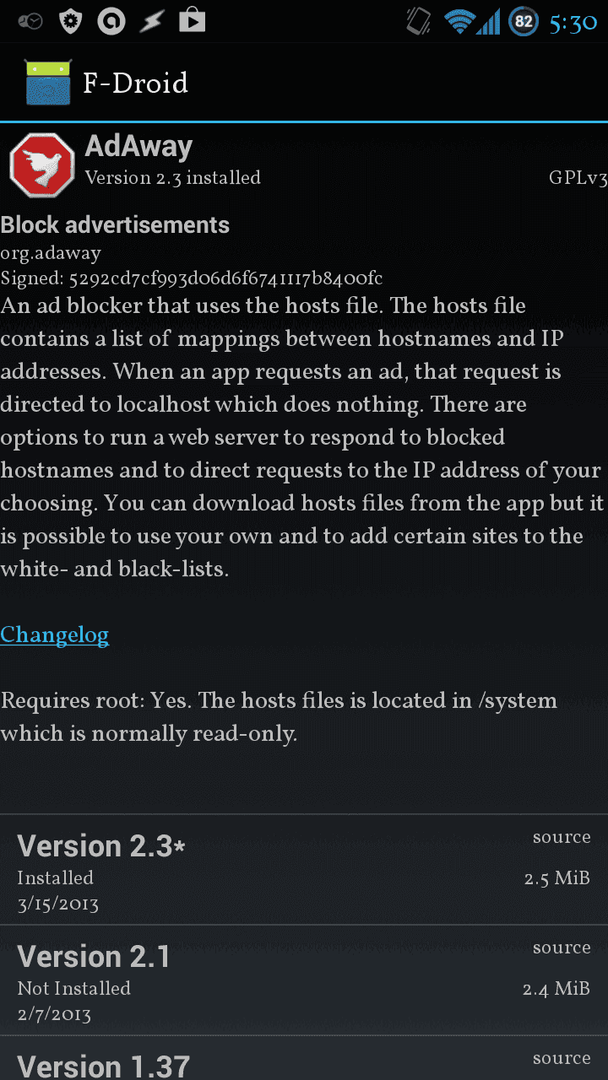The image size is (608, 1080).
Task: Tap the AdAway red stop-sign icon
Action: (42, 165)
